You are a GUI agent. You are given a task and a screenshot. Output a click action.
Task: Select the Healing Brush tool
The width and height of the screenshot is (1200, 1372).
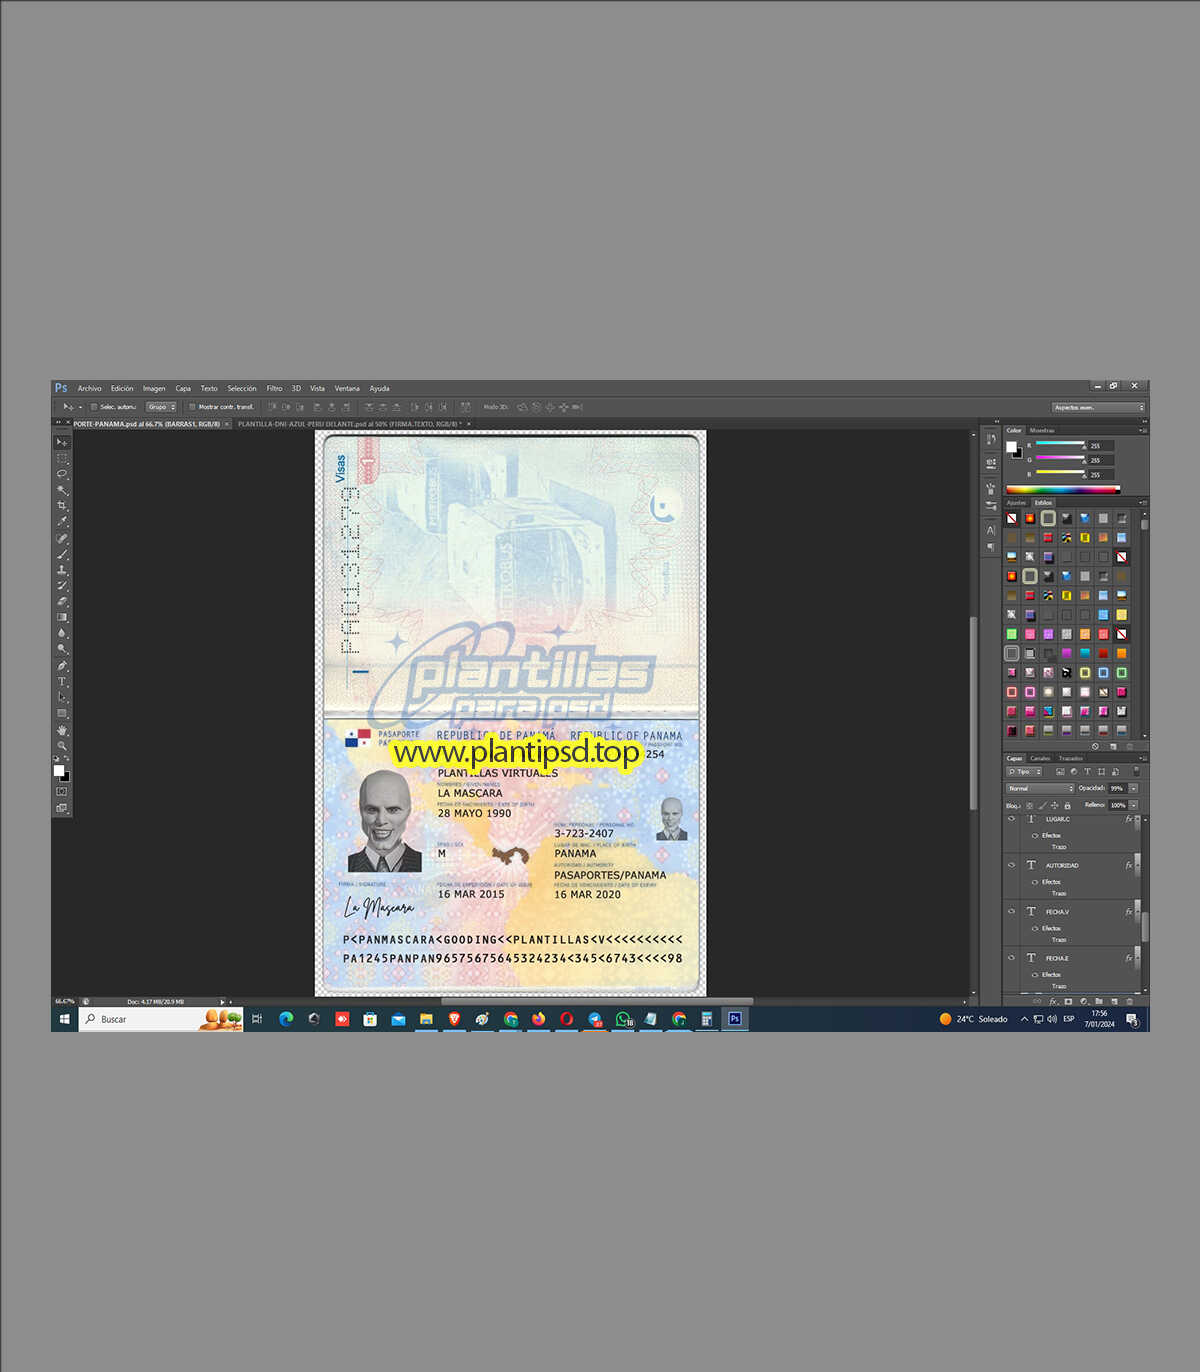62,538
